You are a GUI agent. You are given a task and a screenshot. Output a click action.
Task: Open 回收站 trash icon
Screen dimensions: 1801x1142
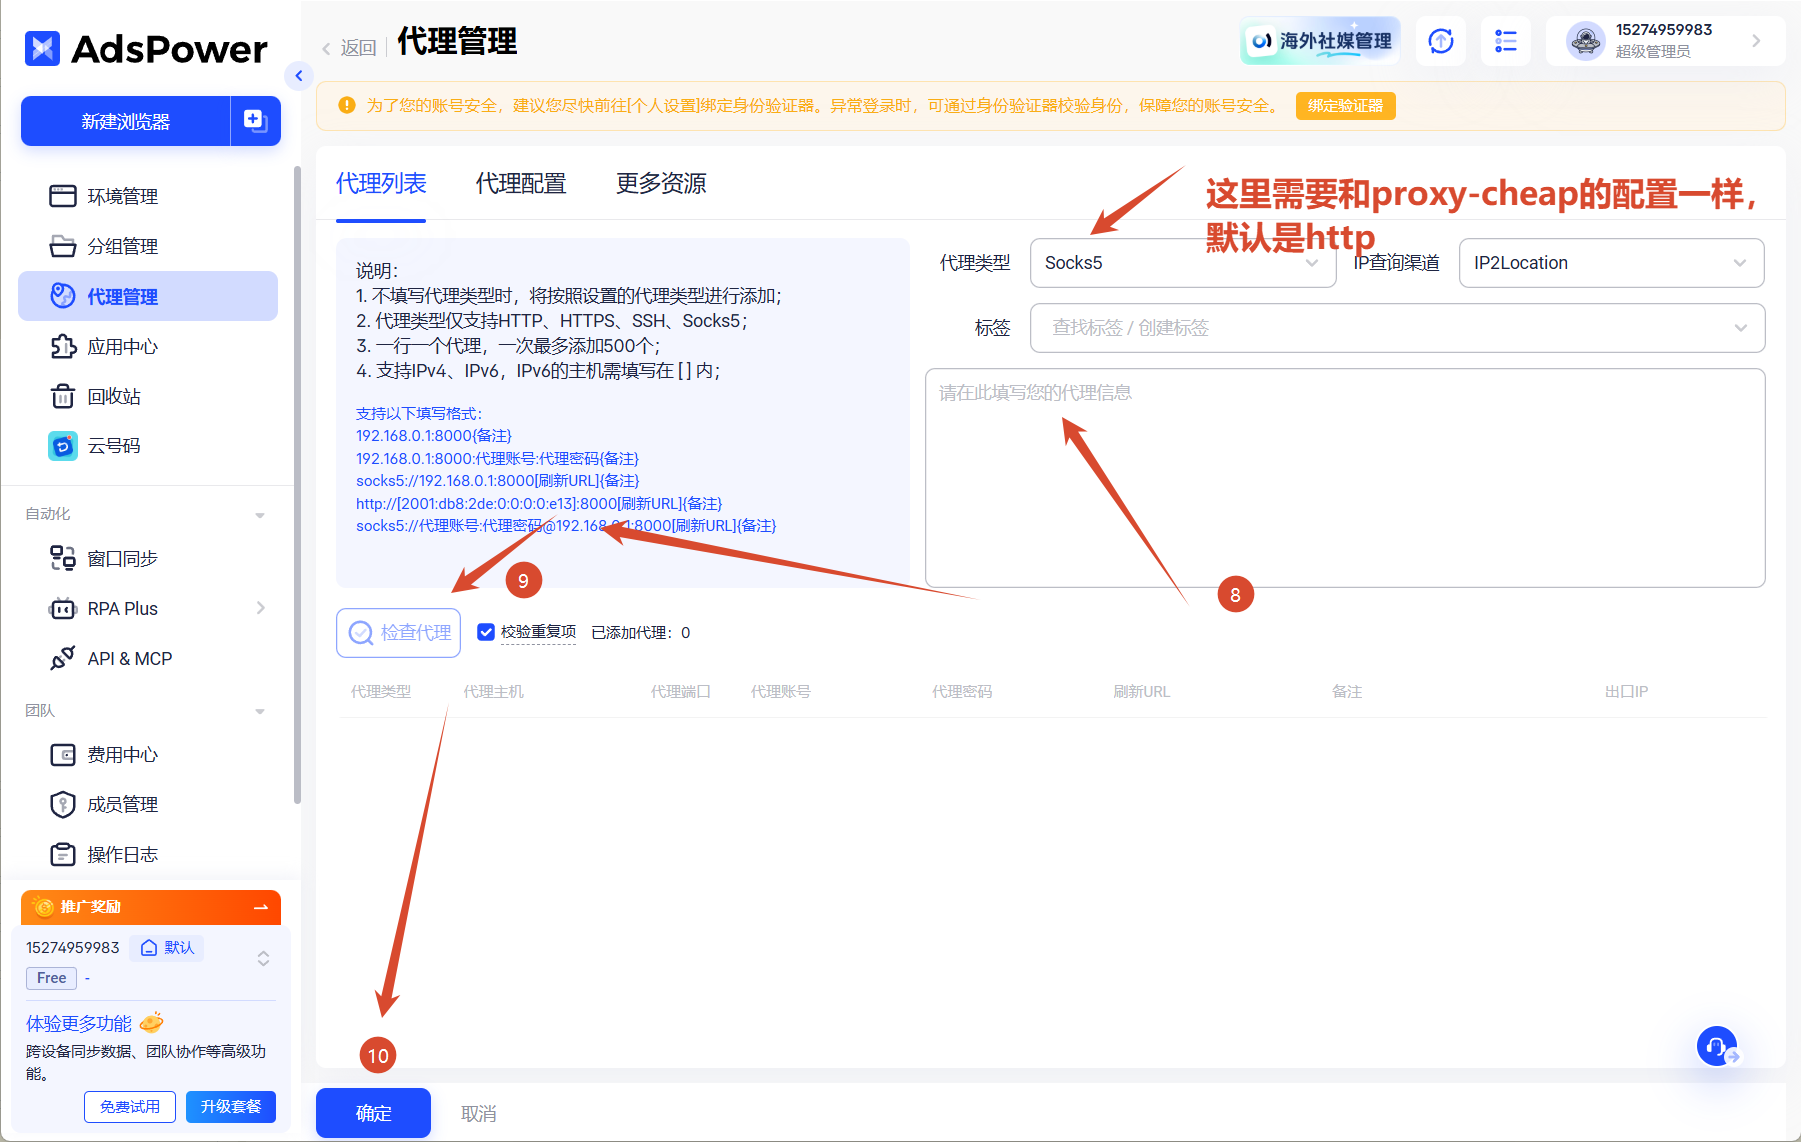point(63,396)
